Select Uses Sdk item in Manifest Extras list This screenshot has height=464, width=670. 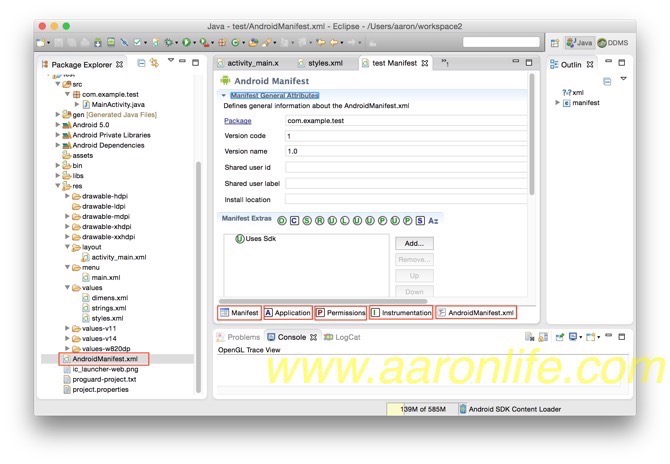(256, 239)
